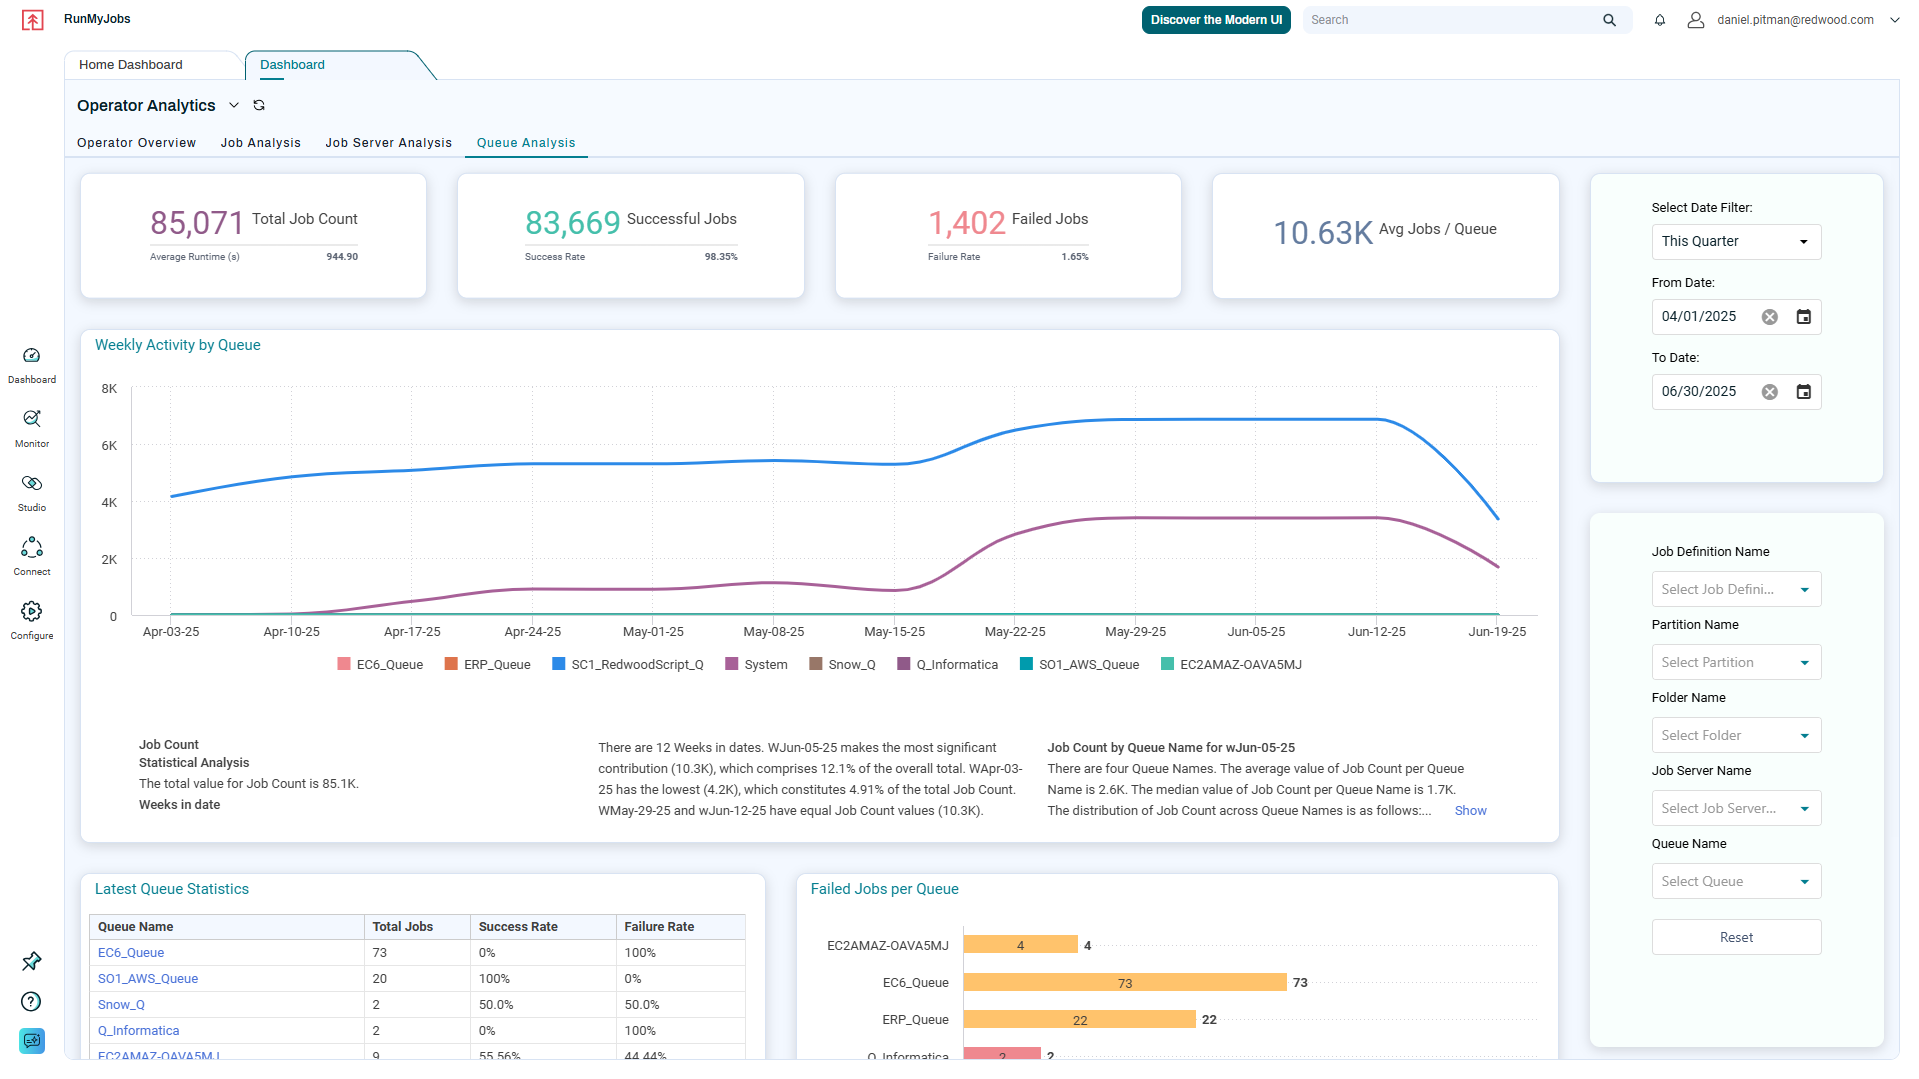Clear the To Date value

[x=1769, y=392]
